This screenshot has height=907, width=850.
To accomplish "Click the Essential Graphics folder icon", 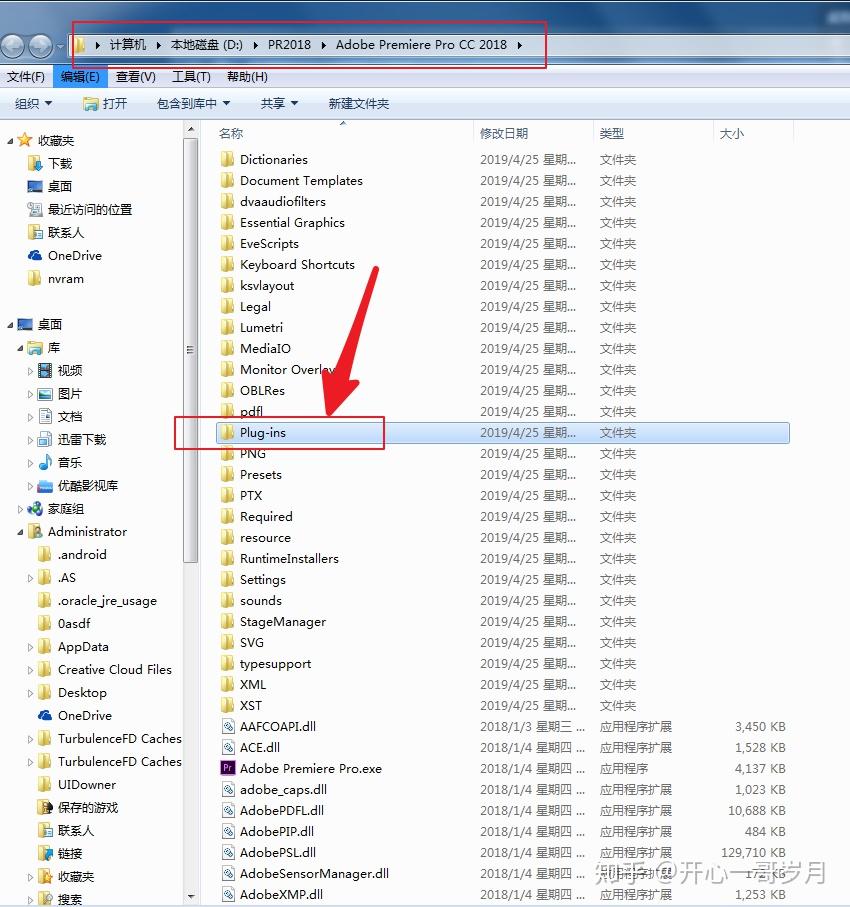I will tap(227, 222).
